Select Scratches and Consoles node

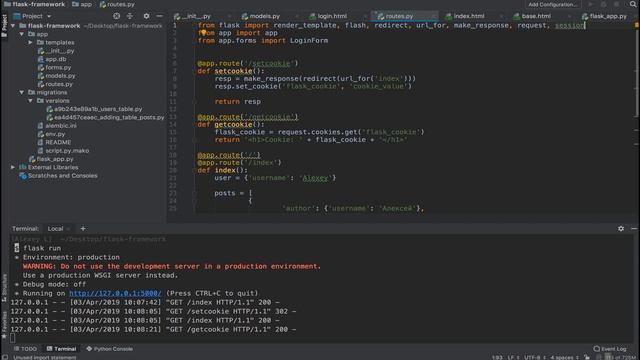click(x=58, y=176)
